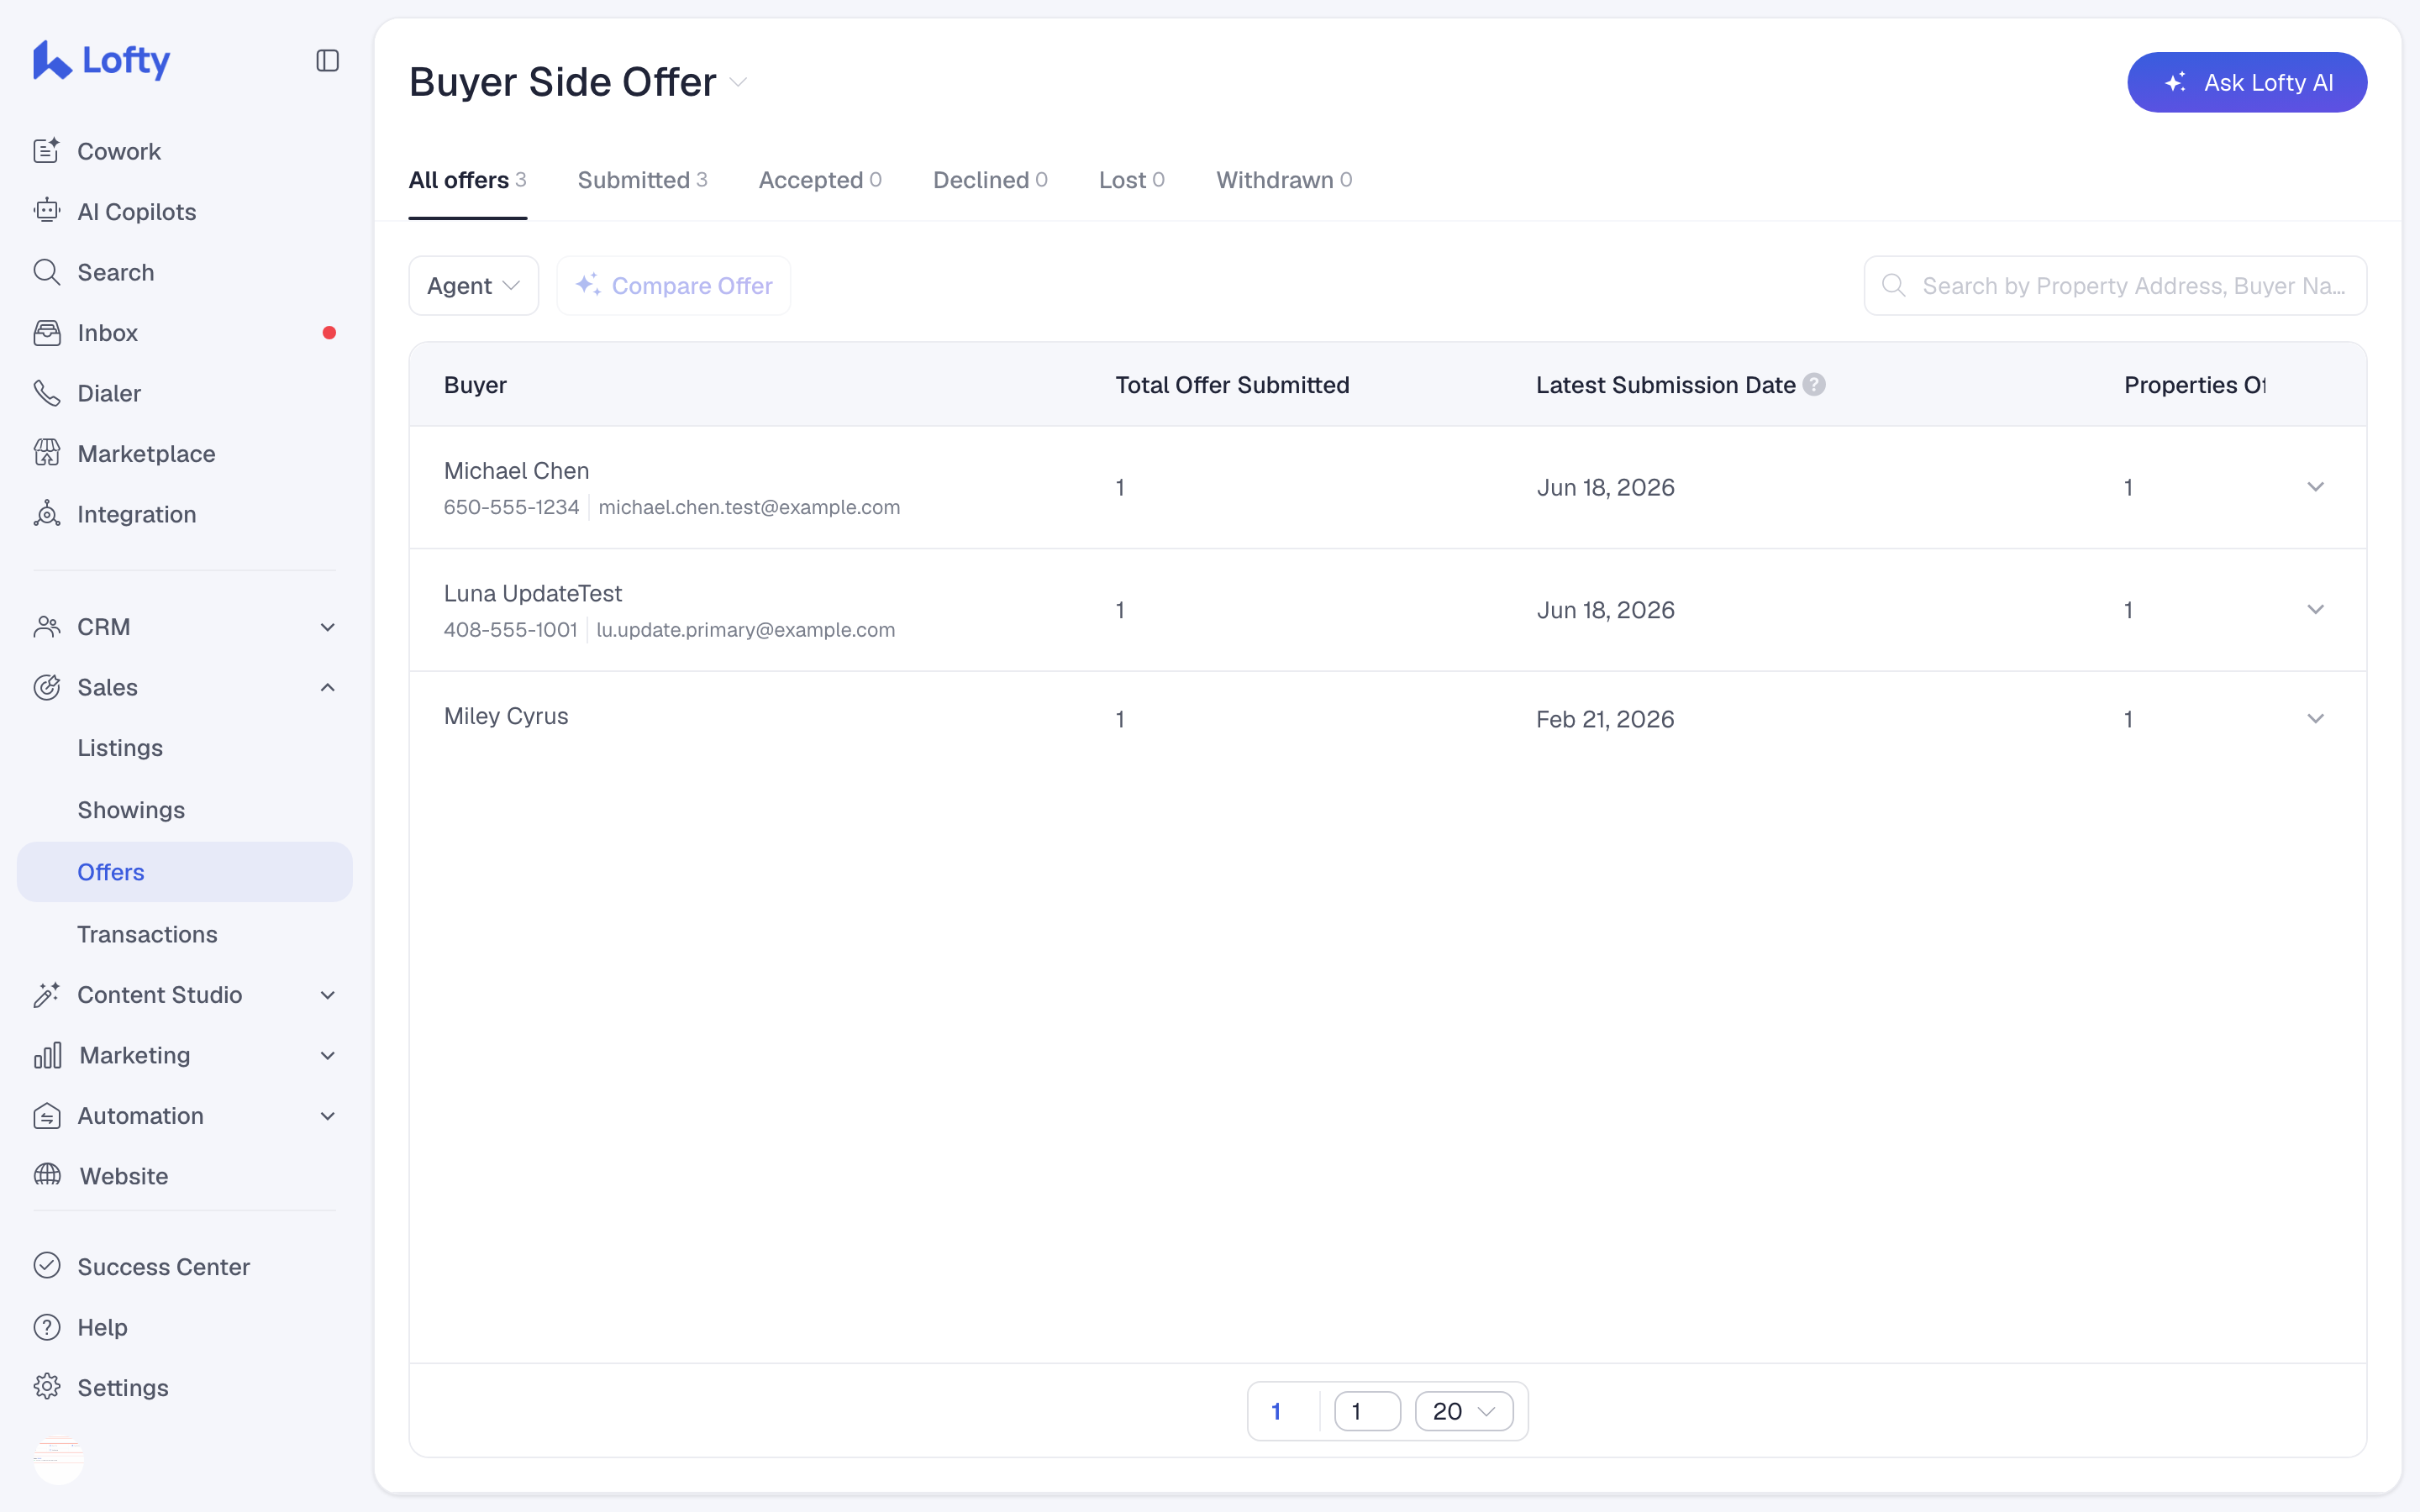The height and width of the screenshot is (1512, 2420).
Task: Collapse the sidebar panel icon
Action: click(327, 61)
